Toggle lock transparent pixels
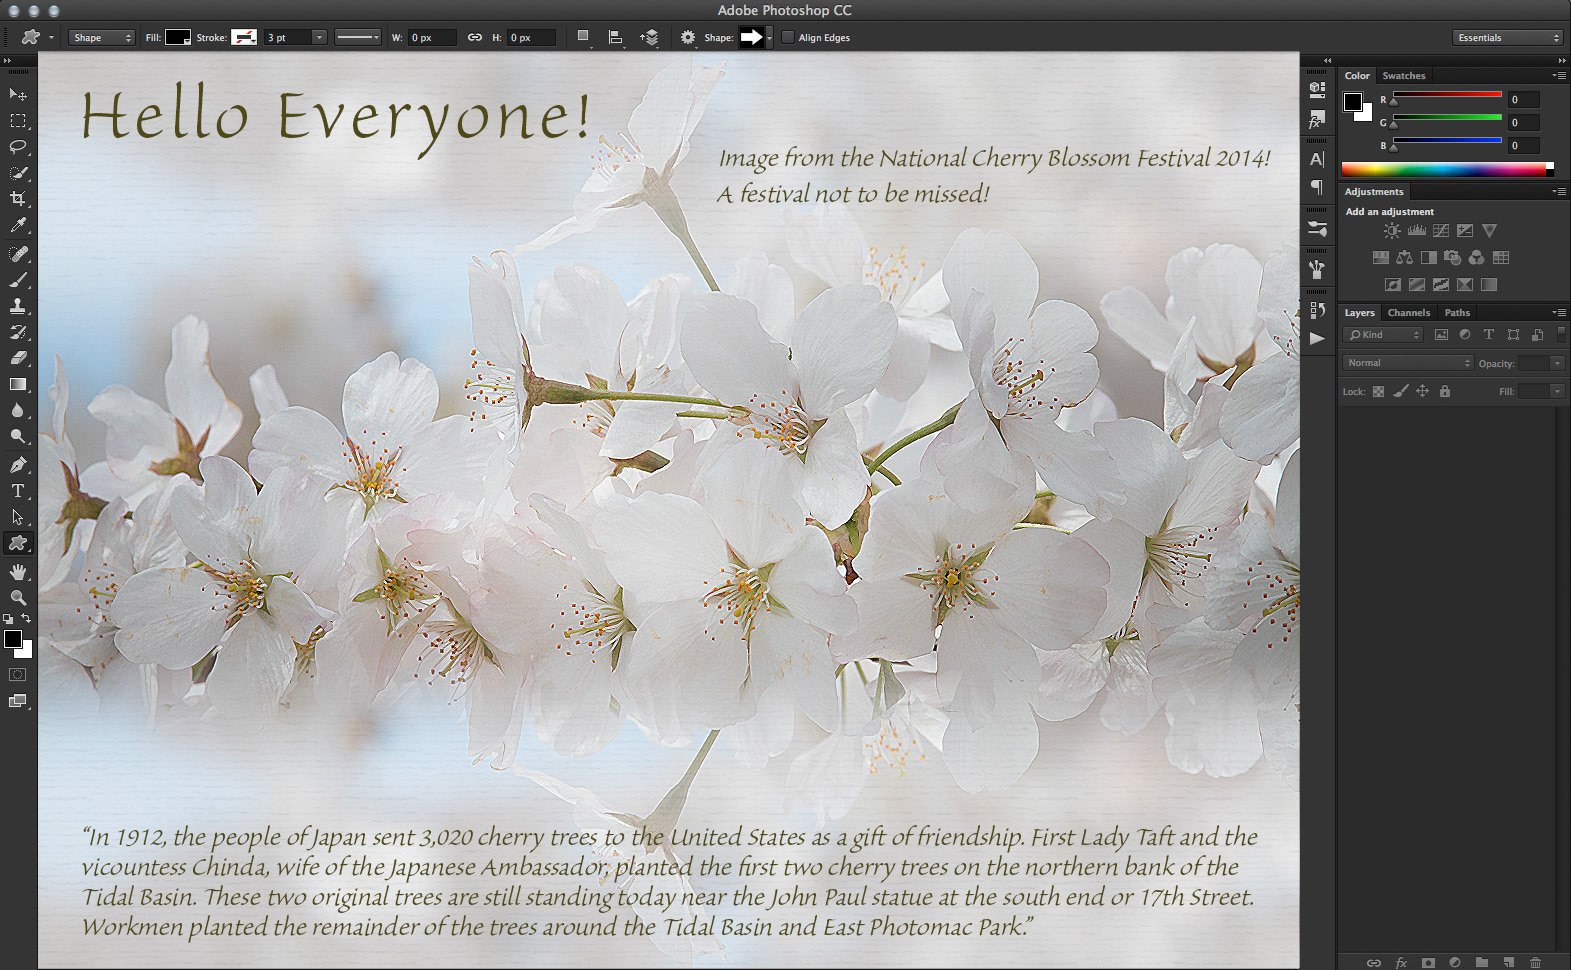 [x=1378, y=392]
